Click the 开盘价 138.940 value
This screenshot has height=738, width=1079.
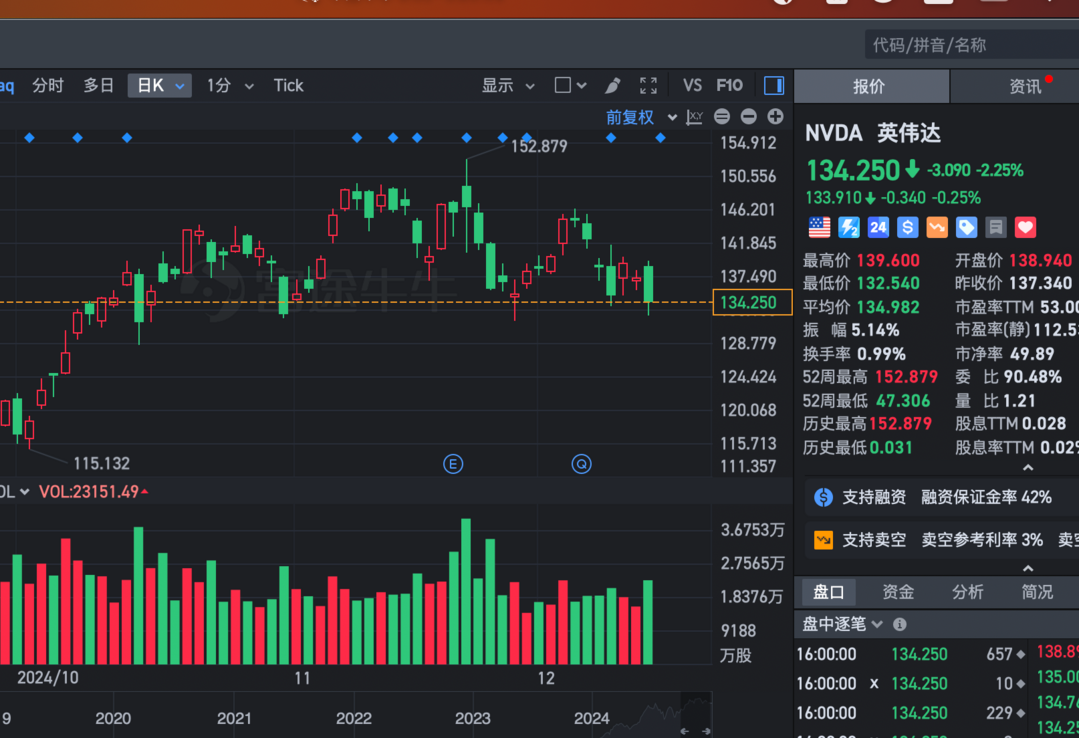click(1041, 260)
